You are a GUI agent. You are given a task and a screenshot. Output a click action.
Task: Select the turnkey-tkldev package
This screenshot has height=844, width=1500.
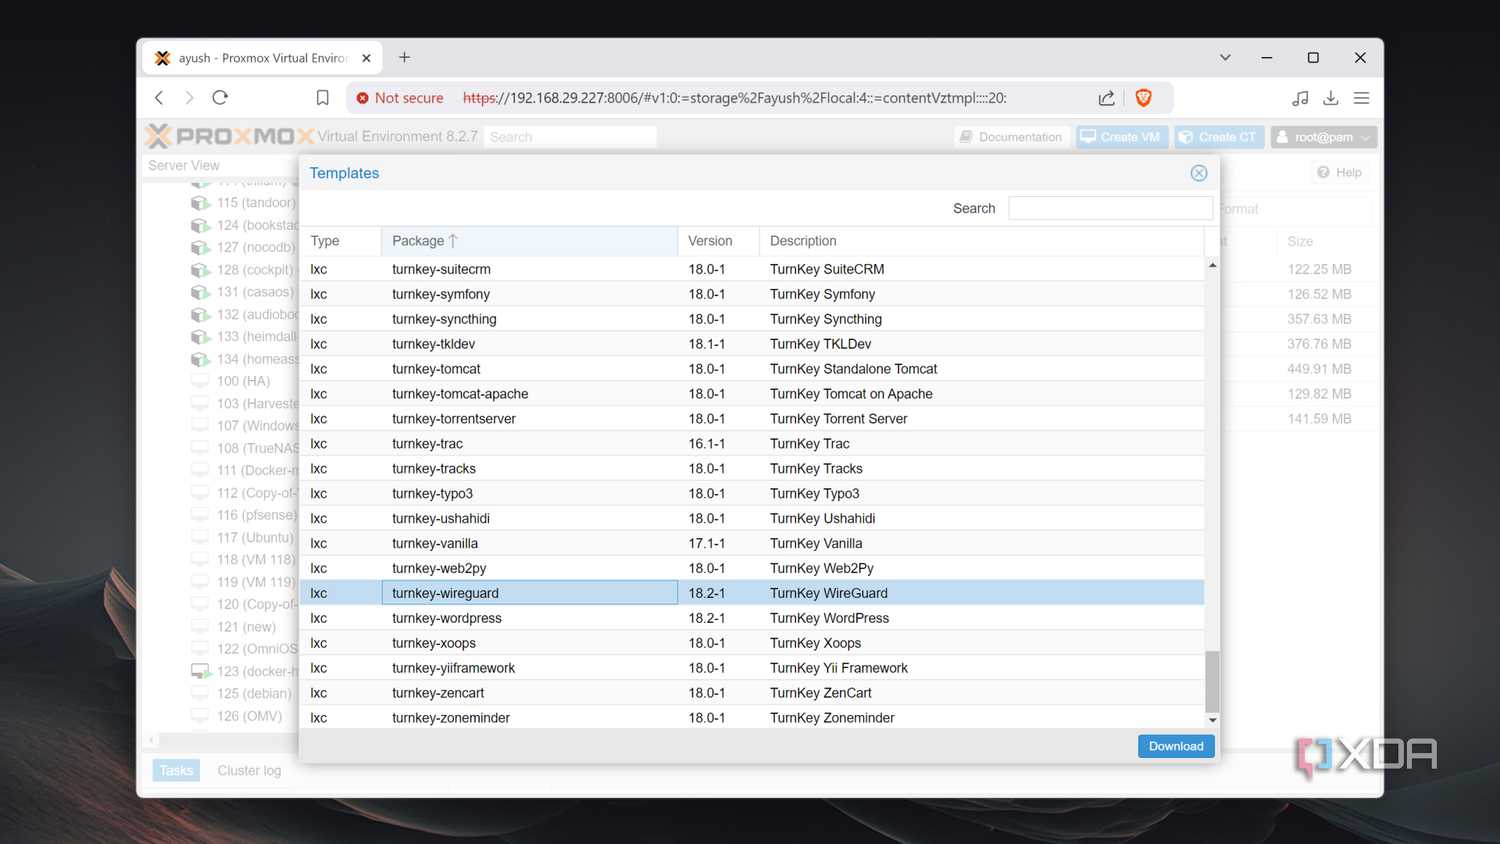(433, 344)
